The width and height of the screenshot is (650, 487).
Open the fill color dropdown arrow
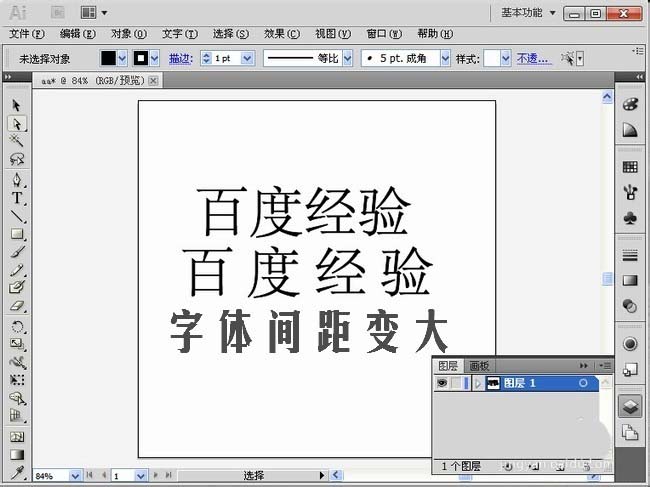click(x=122, y=58)
